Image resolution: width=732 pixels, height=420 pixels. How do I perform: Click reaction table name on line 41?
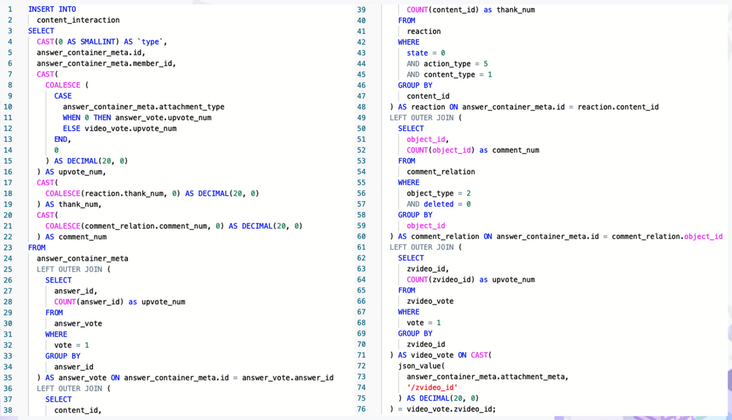click(x=424, y=31)
